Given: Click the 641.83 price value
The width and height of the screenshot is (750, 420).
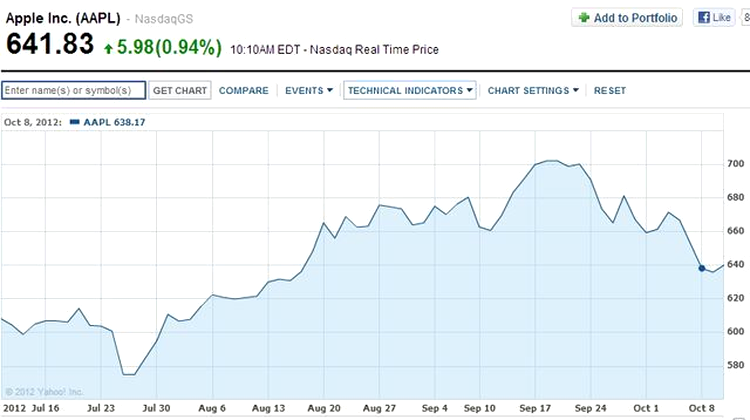Looking at the screenshot, I should point(50,44).
